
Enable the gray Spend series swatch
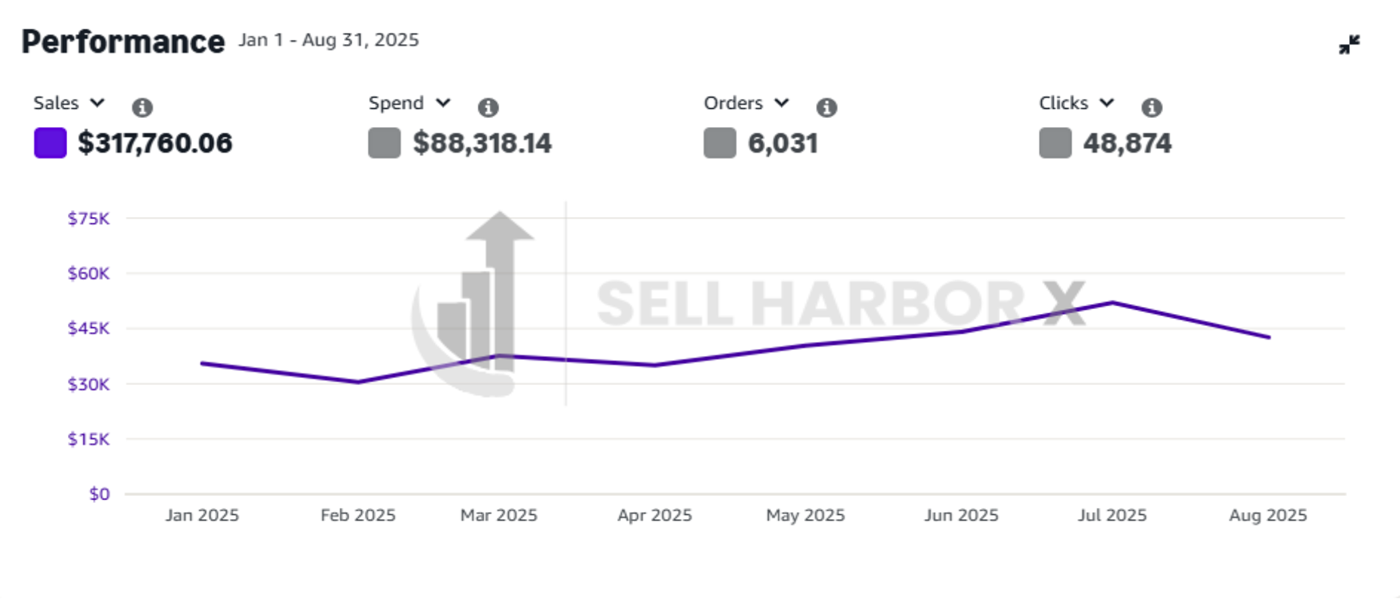(x=384, y=143)
